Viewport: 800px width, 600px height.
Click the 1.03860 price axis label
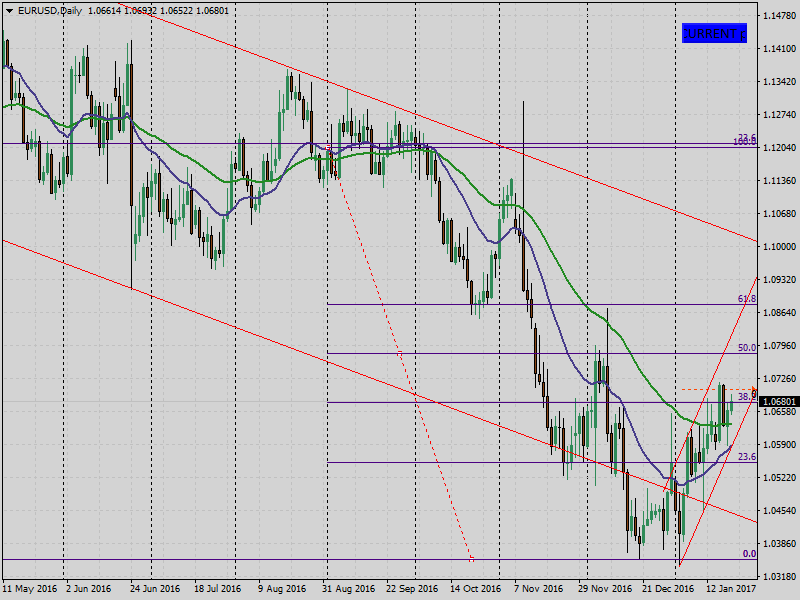click(779, 543)
